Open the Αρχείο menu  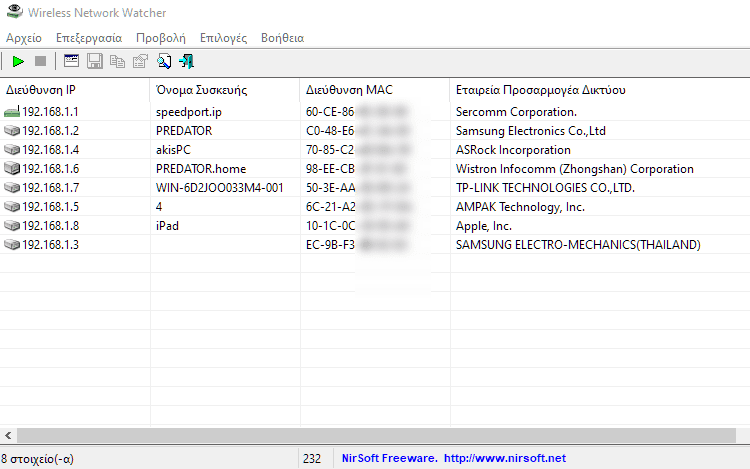24,38
